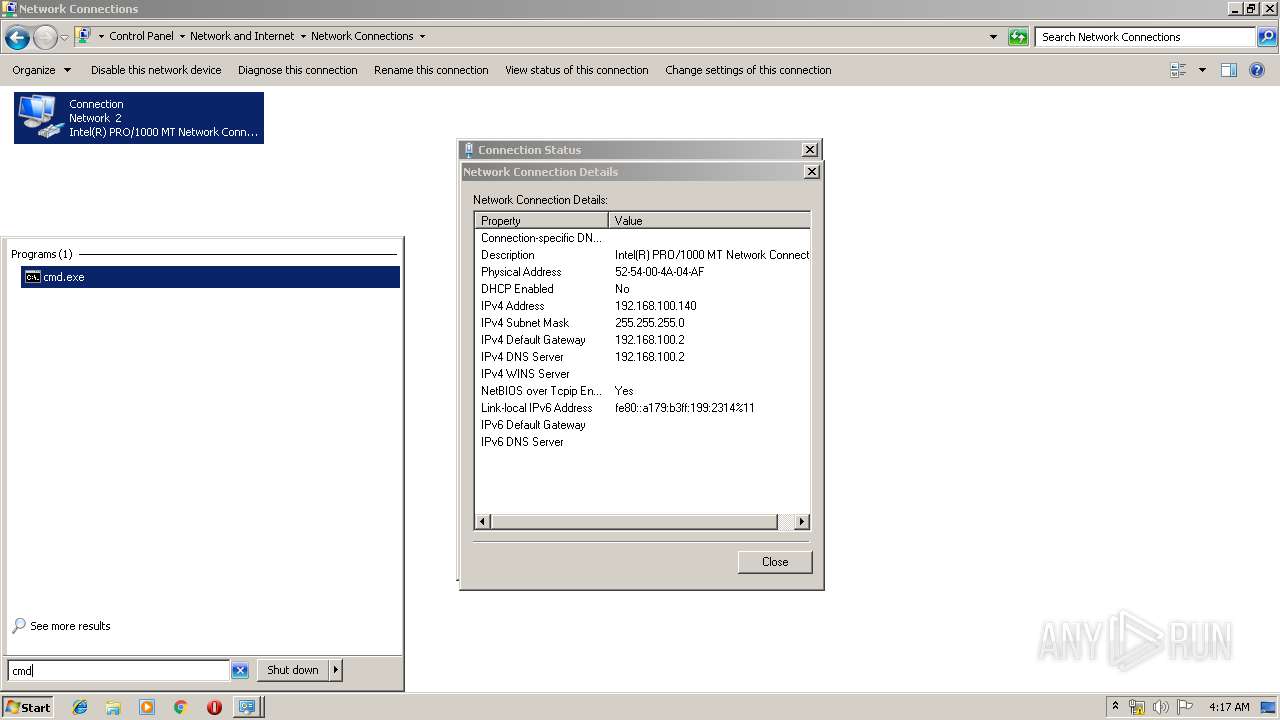Click the Show desktop button

coord(1270,707)
